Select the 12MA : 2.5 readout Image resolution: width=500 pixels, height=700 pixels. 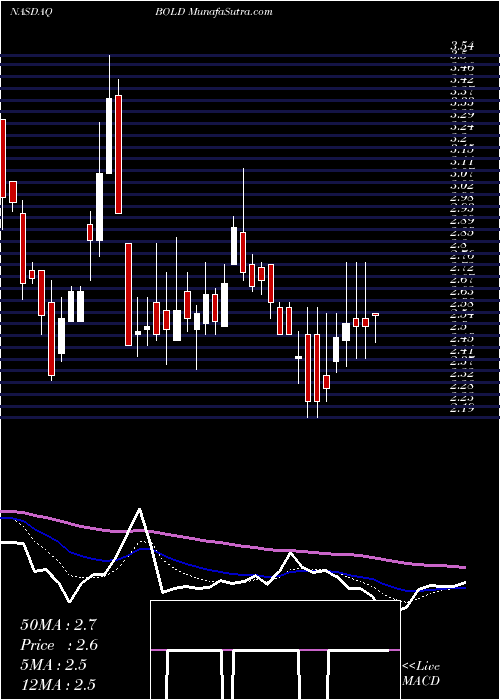click(x=58, y=685)
